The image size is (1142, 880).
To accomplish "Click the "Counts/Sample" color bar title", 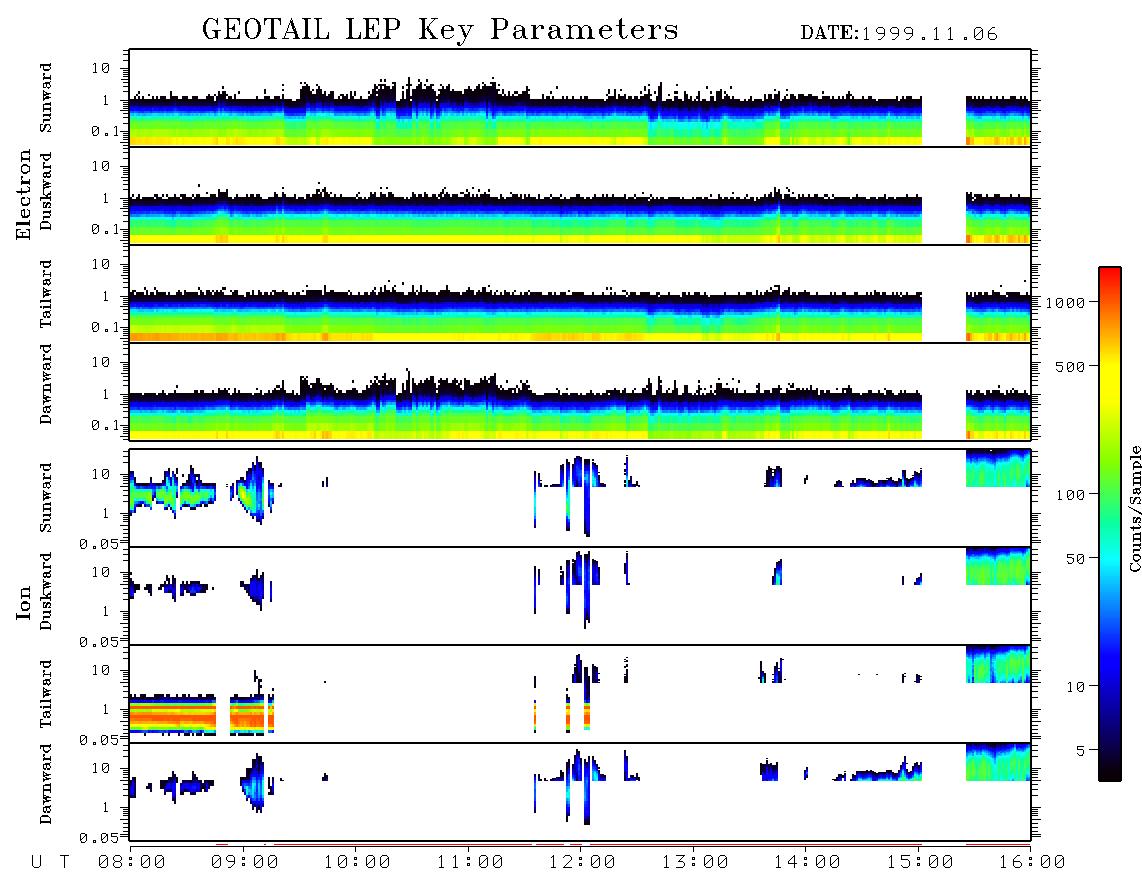I will click(1134, 508).
